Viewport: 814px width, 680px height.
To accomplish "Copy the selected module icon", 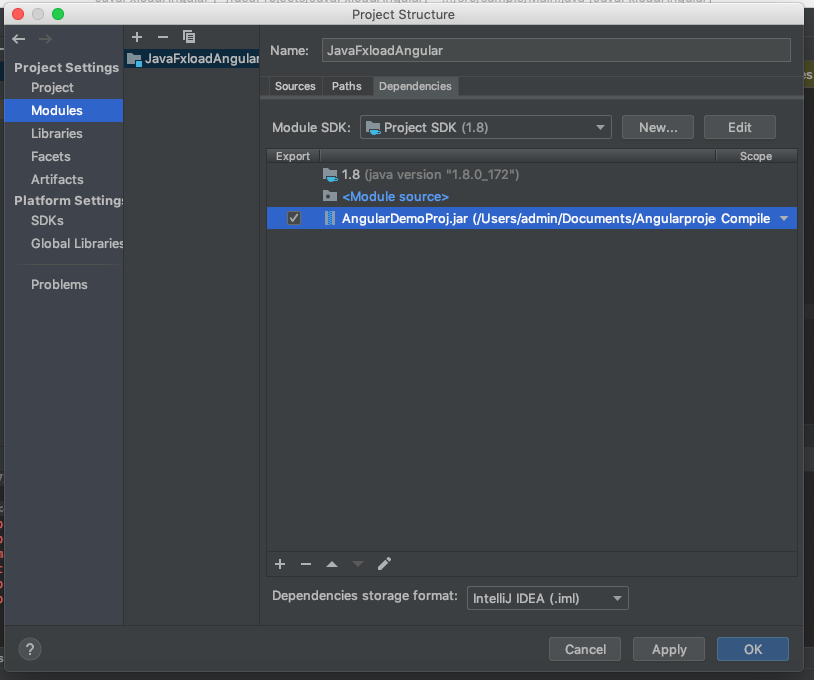I will [189, 37].
